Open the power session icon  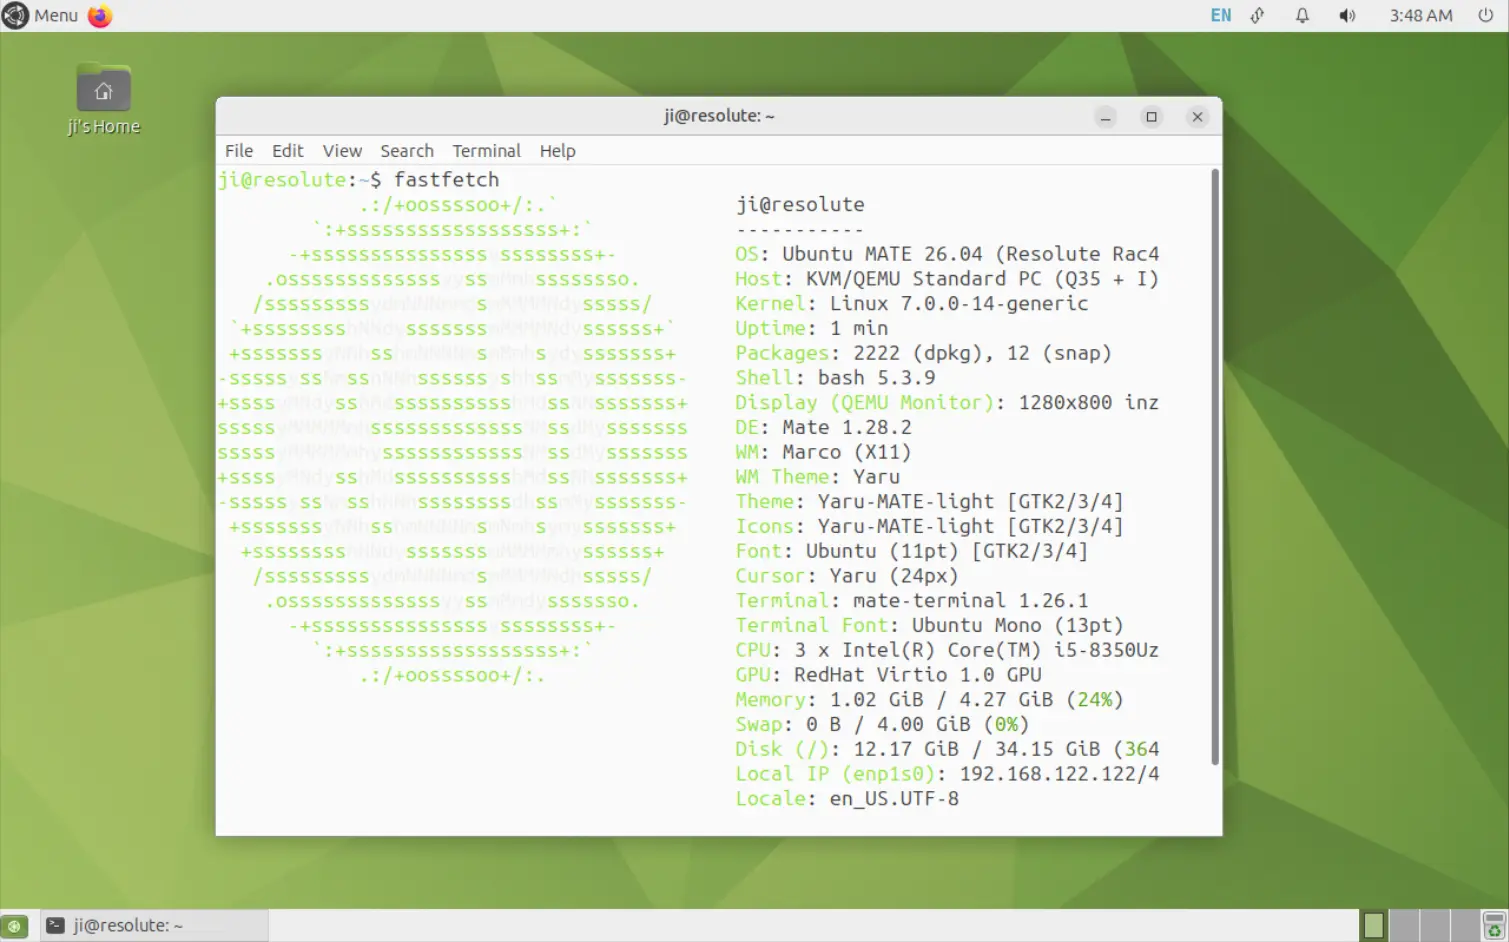coord(1485,16)
